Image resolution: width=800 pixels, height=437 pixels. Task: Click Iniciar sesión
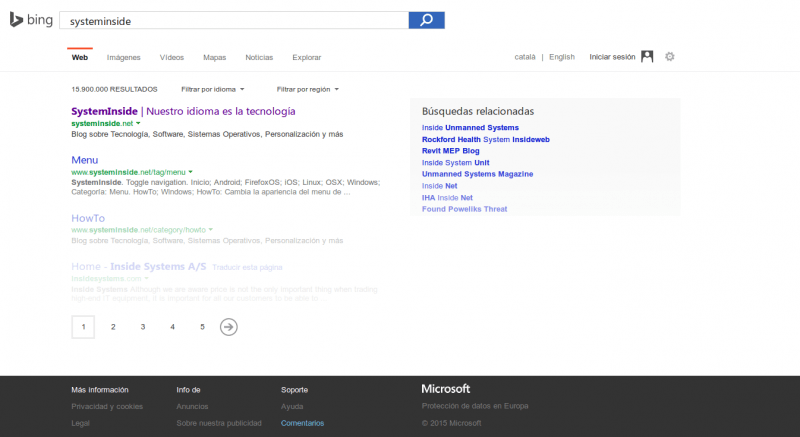[612, 57]
